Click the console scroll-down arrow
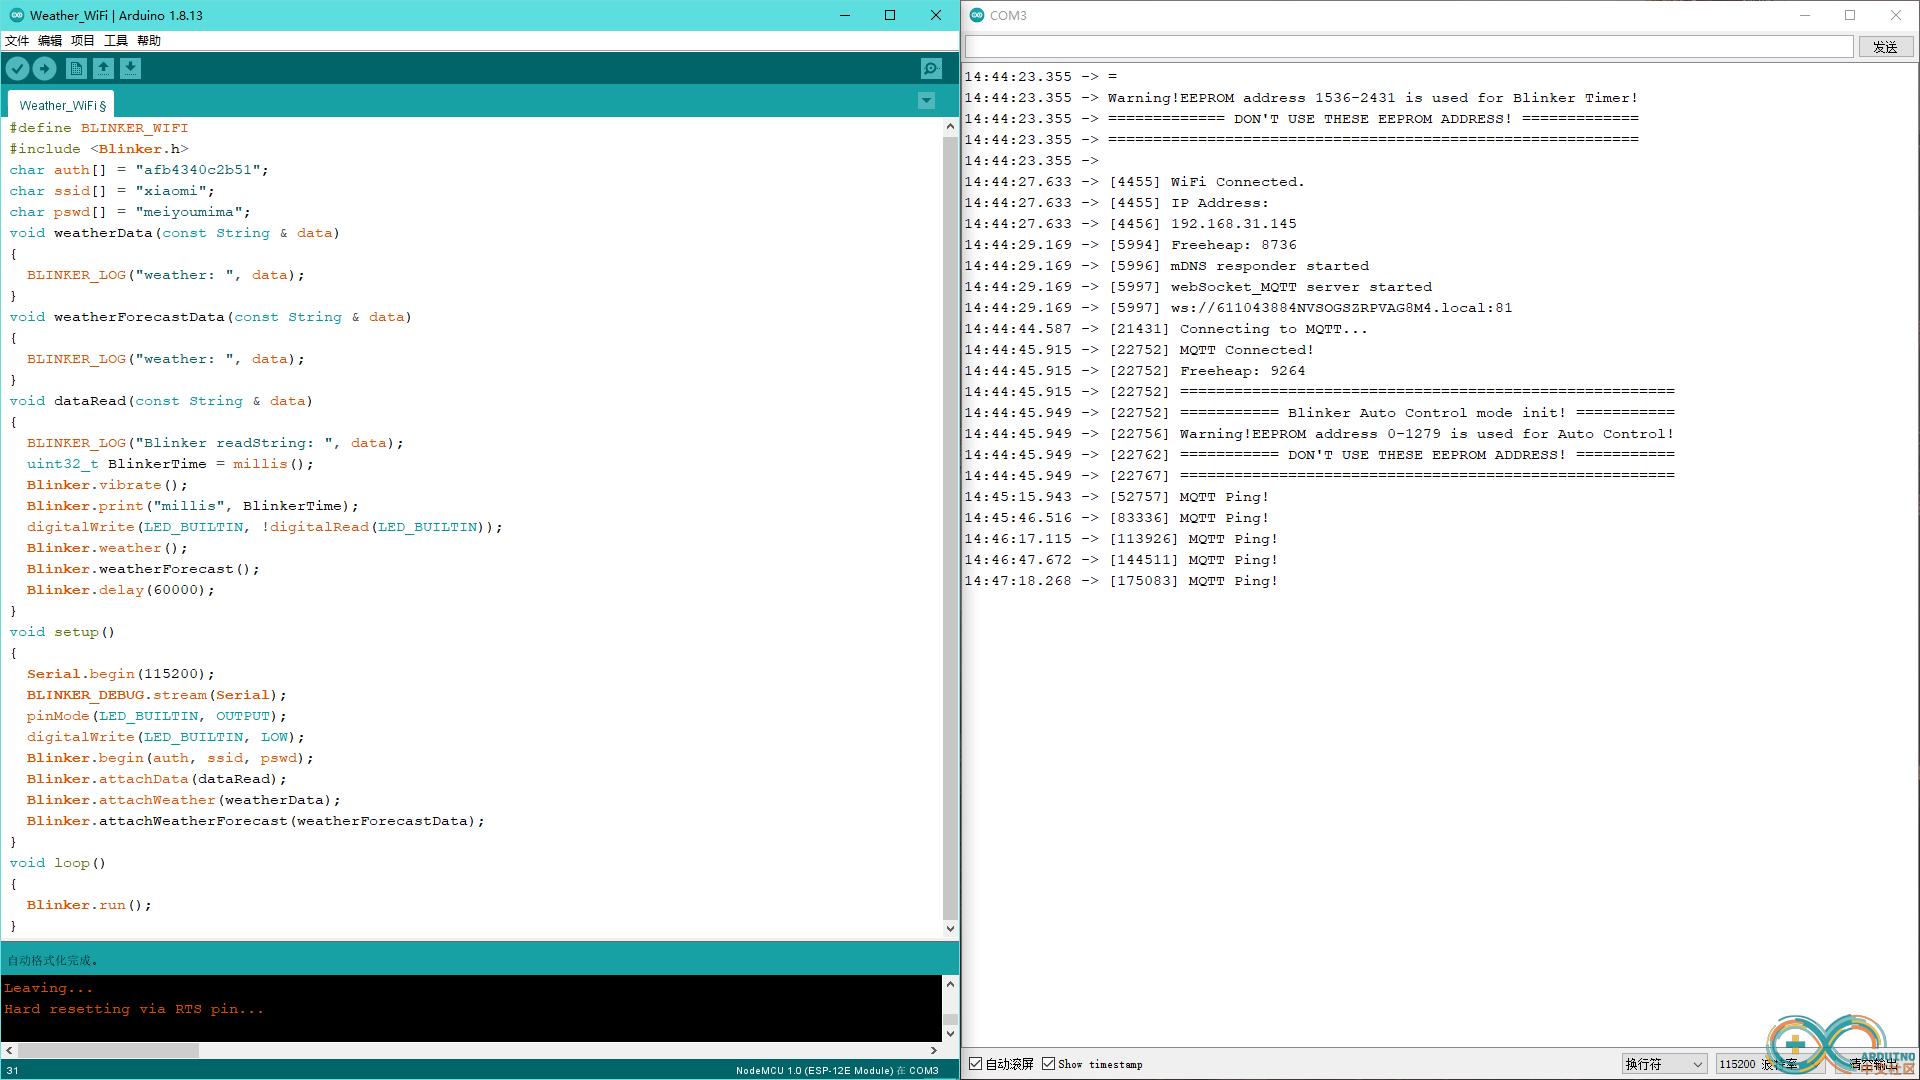This screenshot has height=1080, width=1920. [x=950, y=1033]
